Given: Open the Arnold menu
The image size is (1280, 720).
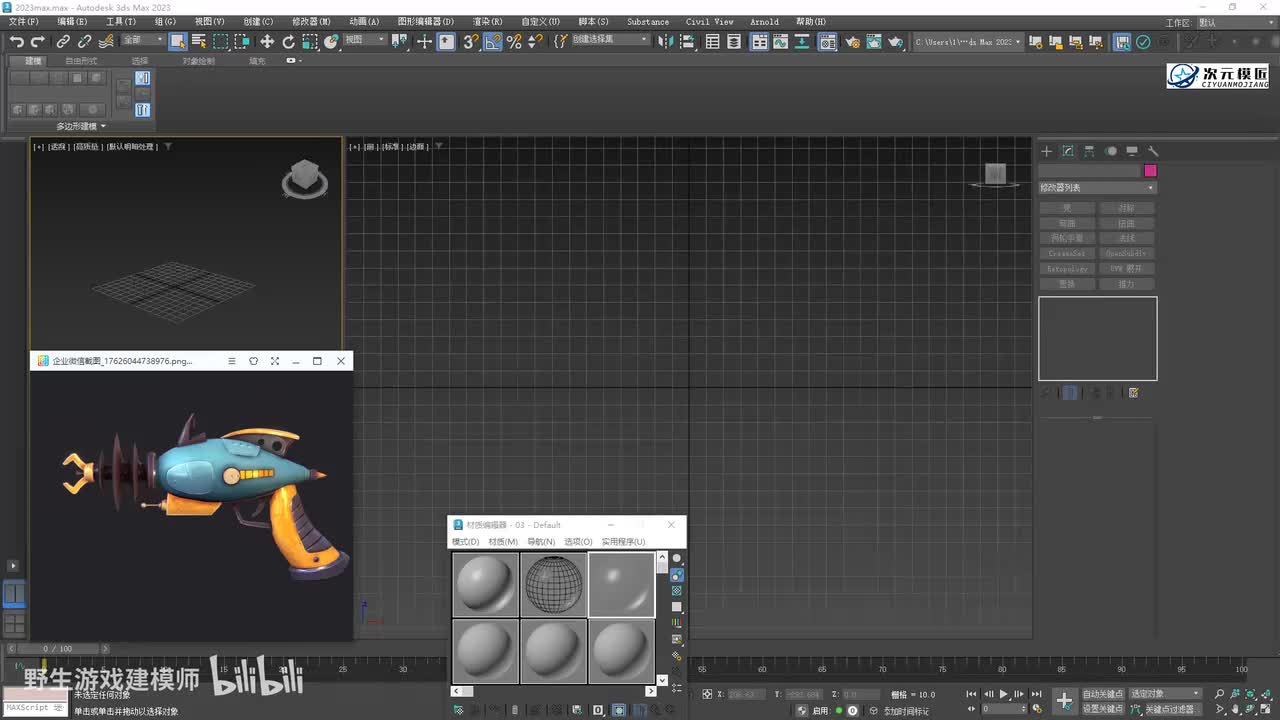Looking at the screenshot, I should (764, 21).
